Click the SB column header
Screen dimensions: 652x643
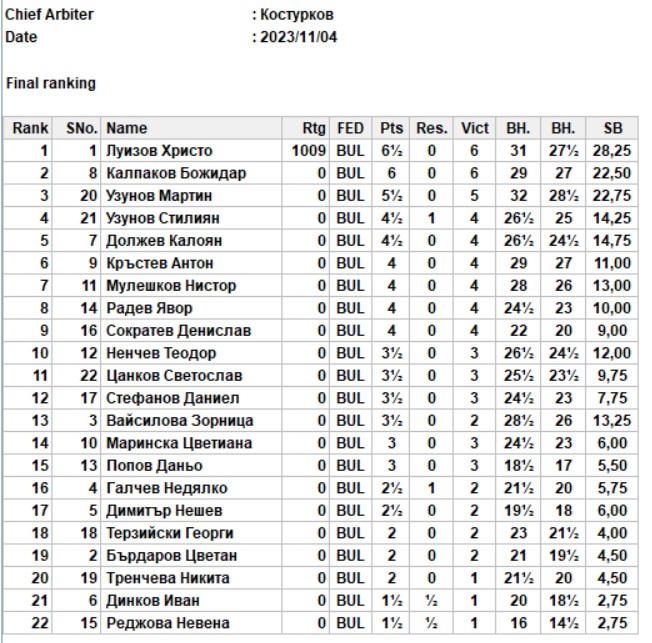(613, 129)
